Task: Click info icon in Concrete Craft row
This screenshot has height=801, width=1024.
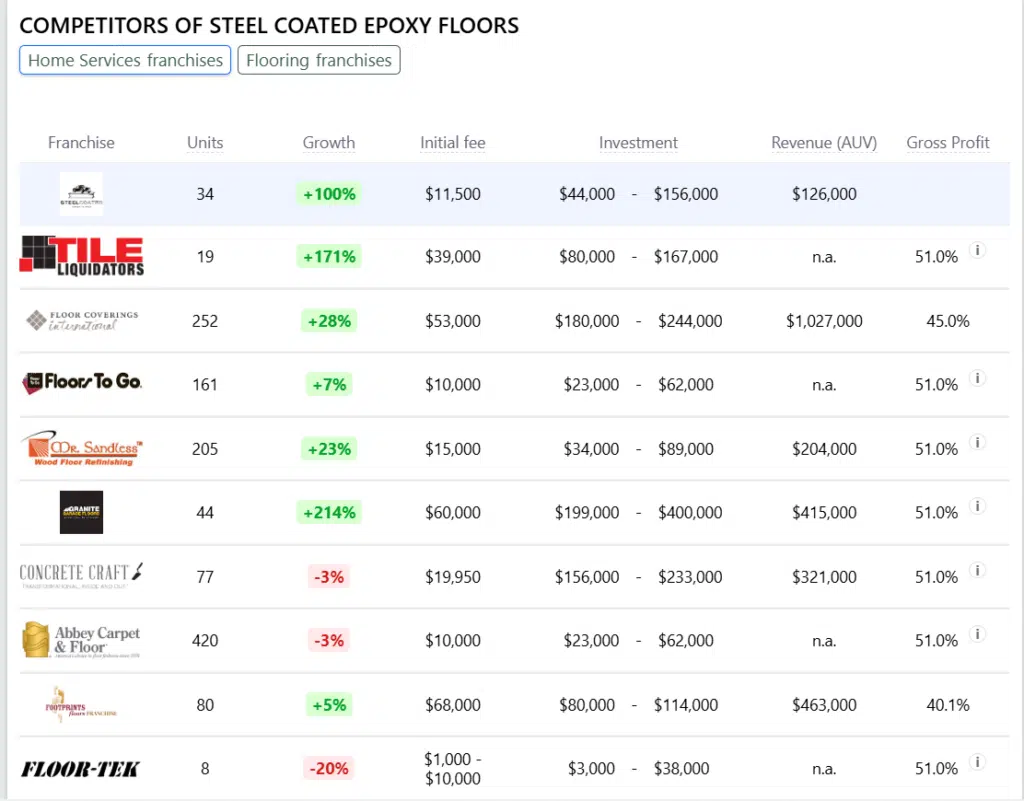Action: [978, 570]
